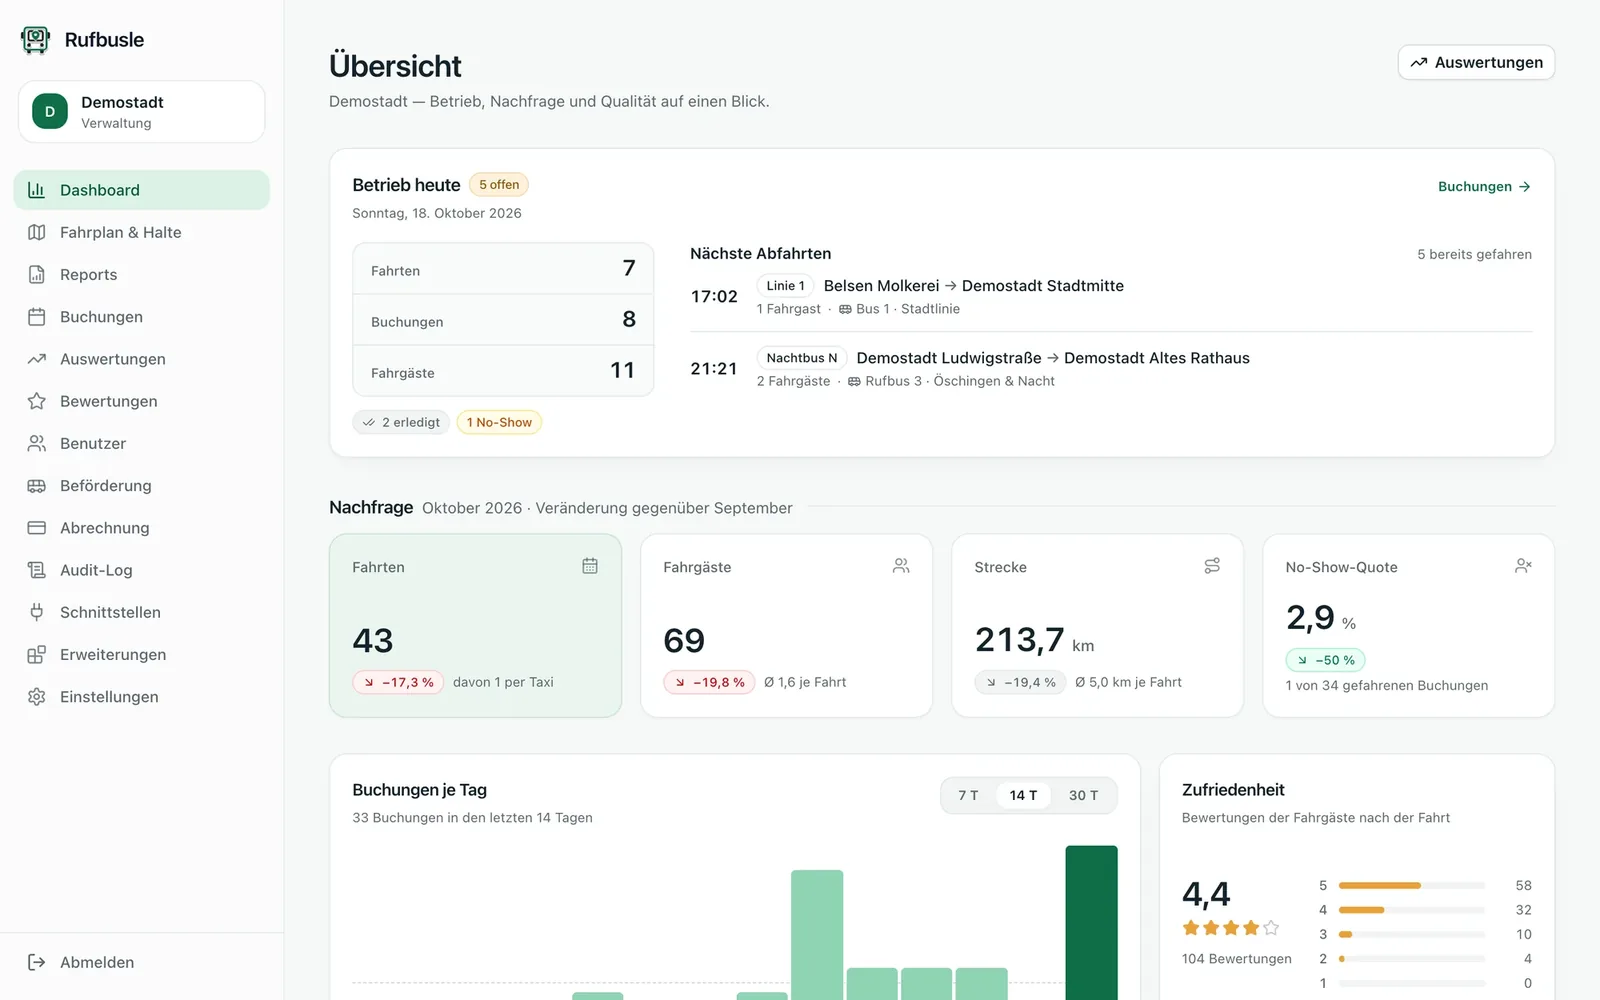The height and width of the screenshot is (1000, 1600).
Task: Click the Dashboard bar chart icon
Action: (x=37, y=190)
